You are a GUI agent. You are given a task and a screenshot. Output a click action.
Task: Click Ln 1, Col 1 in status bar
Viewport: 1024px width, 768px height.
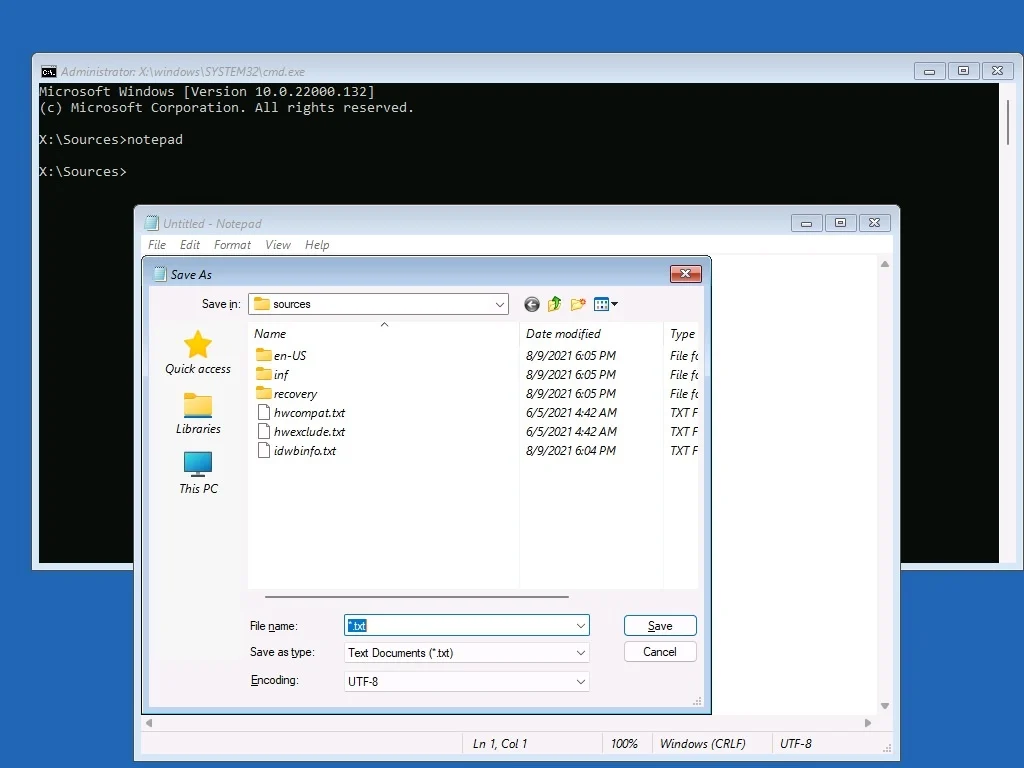click(x=500, y=744)
